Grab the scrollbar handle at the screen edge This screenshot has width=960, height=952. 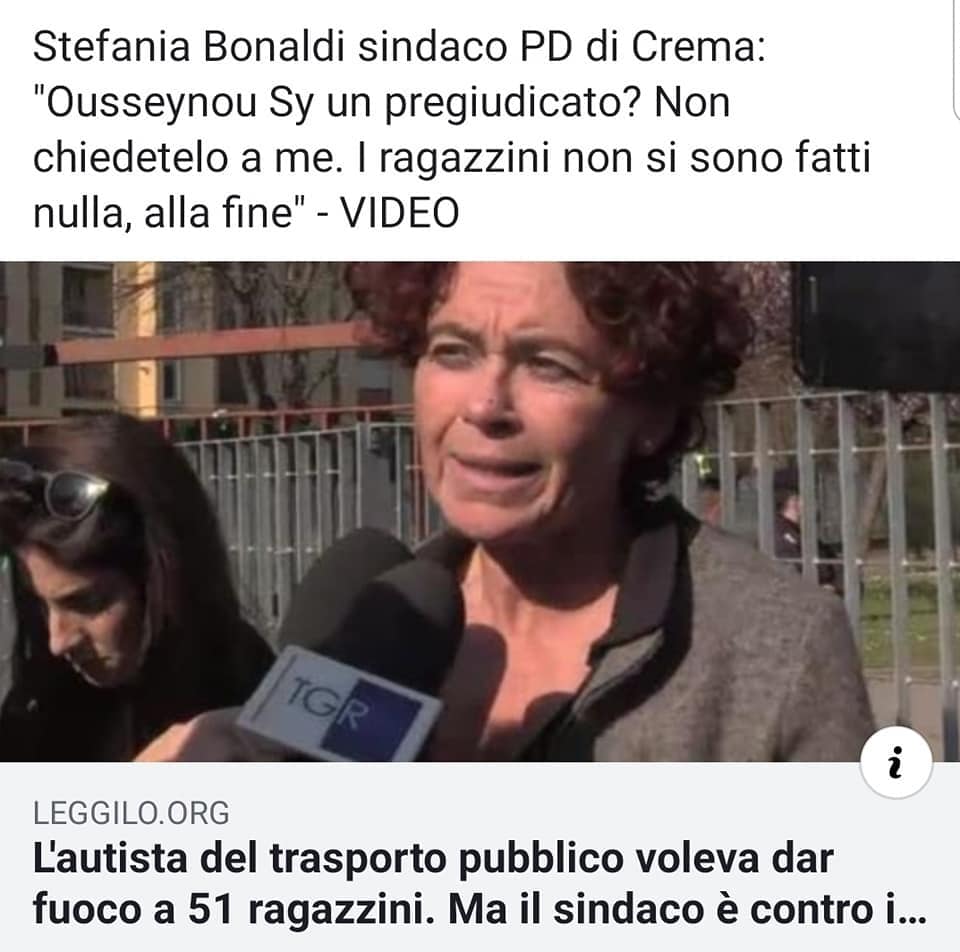957,58
